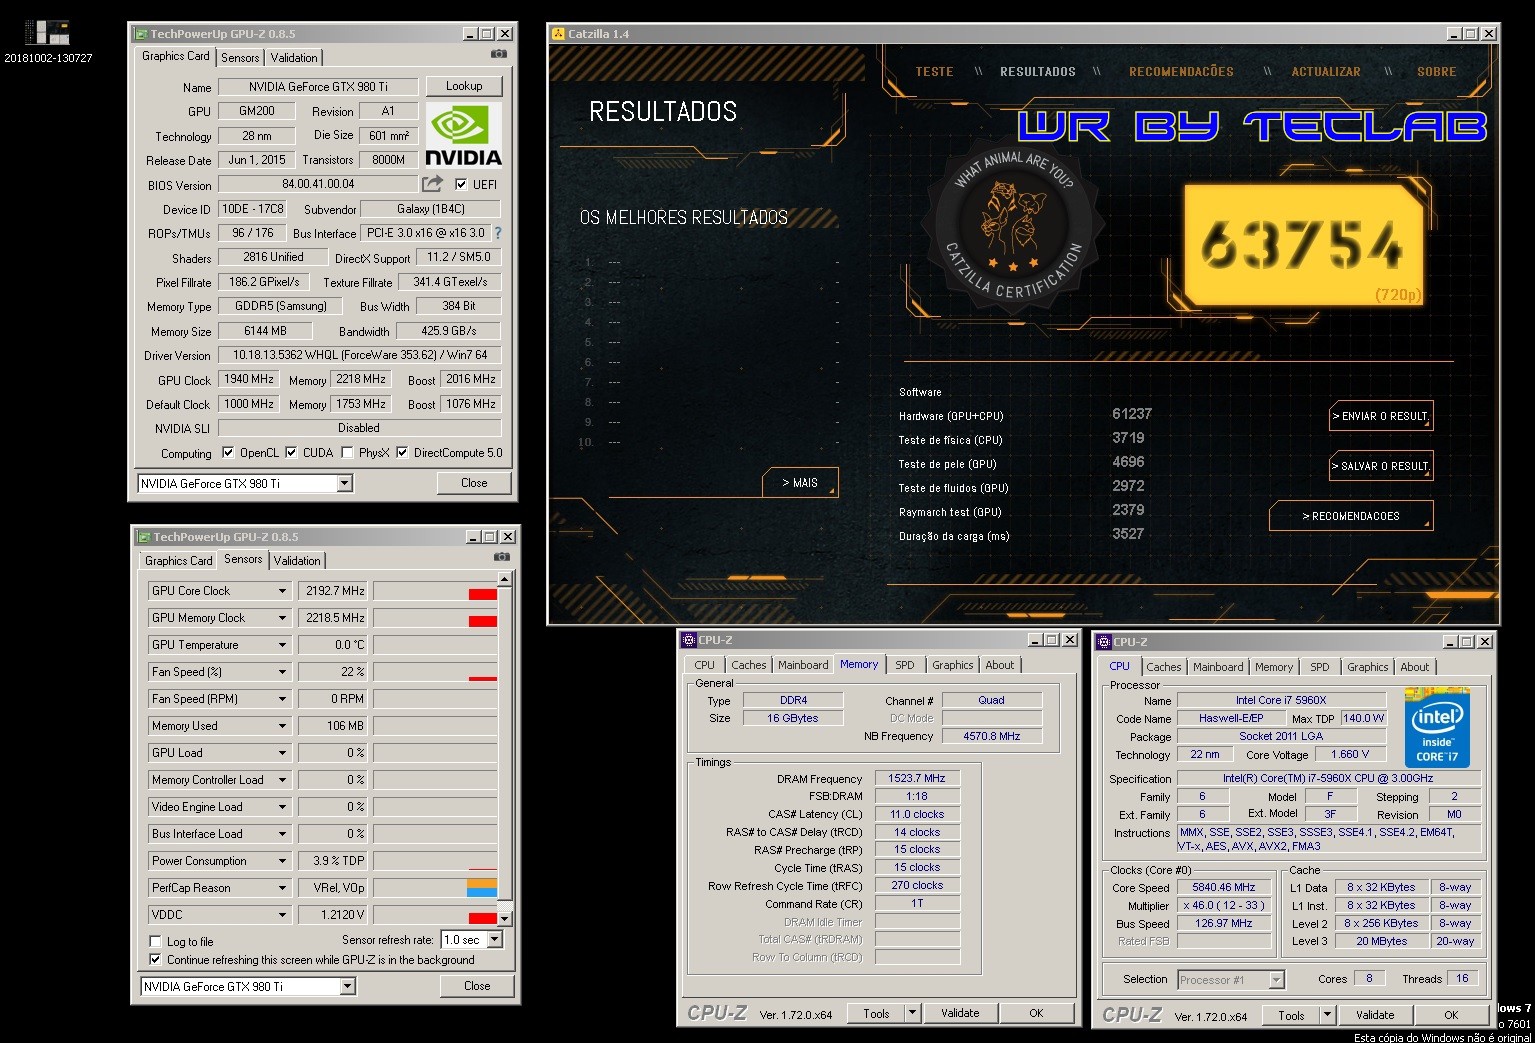The height and width of the screenshot is (1043, 1535).
Task: Click the PerfCap Reason colored graph
Action: pos(482,888)
